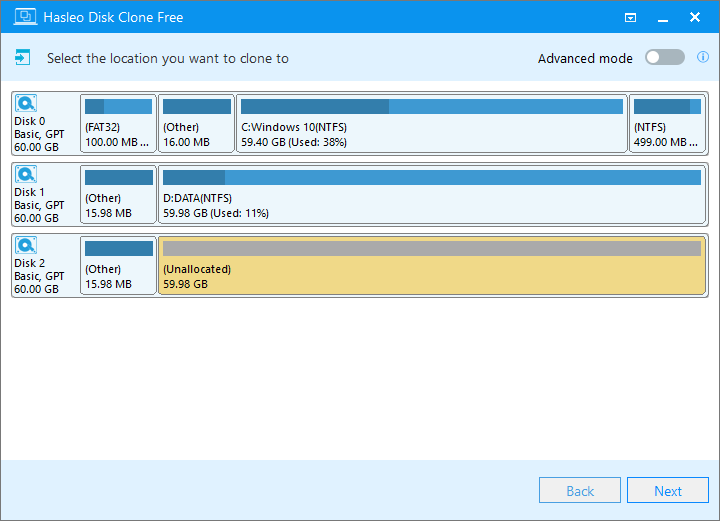Click 'Select the location you want to clone to'
720x521 pixels.
tap(168, 59)
